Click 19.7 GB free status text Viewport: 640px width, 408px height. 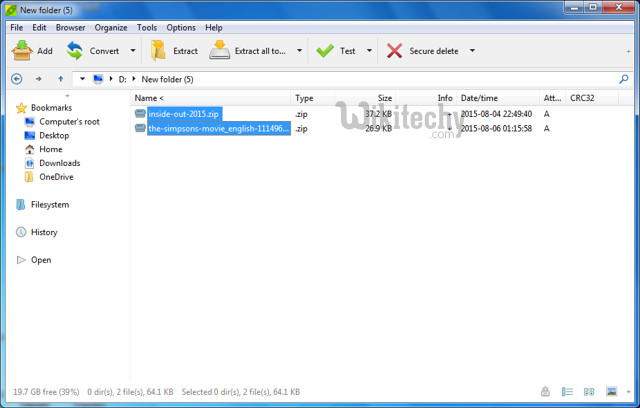click(46, 392)
